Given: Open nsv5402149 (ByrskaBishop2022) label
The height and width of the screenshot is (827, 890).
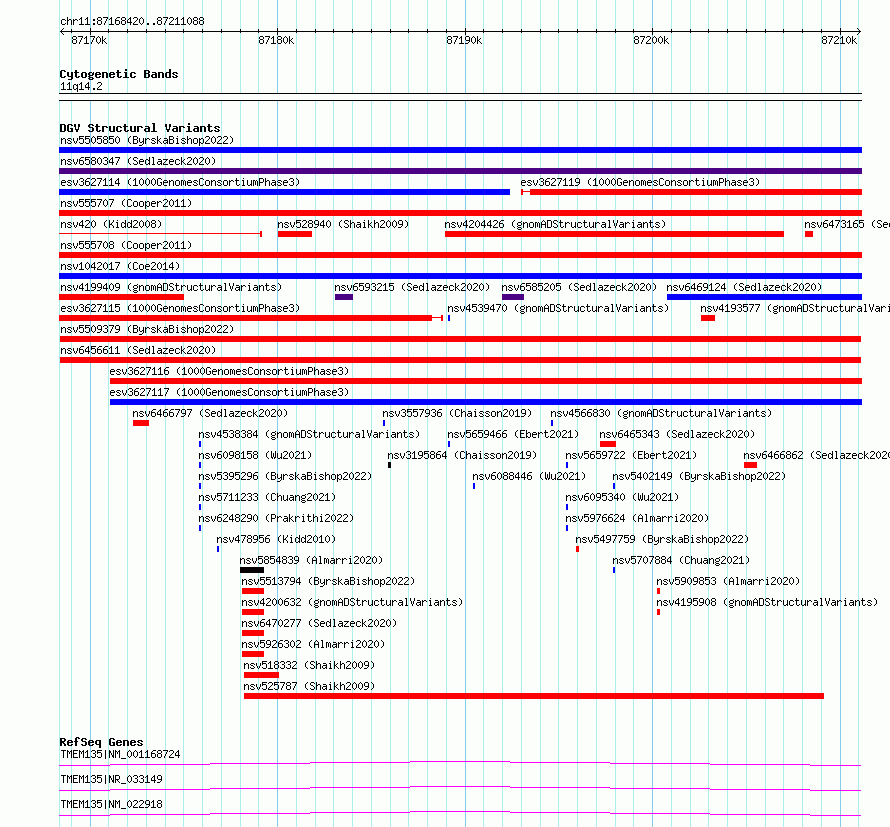Looking at the screenshot, I should 699,476.
